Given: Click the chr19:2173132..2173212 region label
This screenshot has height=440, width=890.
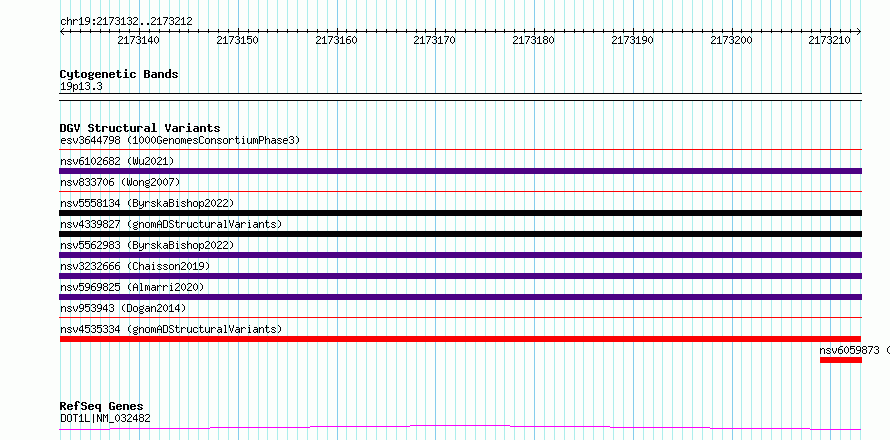Looking at the screenshot, I should [126, 22].
